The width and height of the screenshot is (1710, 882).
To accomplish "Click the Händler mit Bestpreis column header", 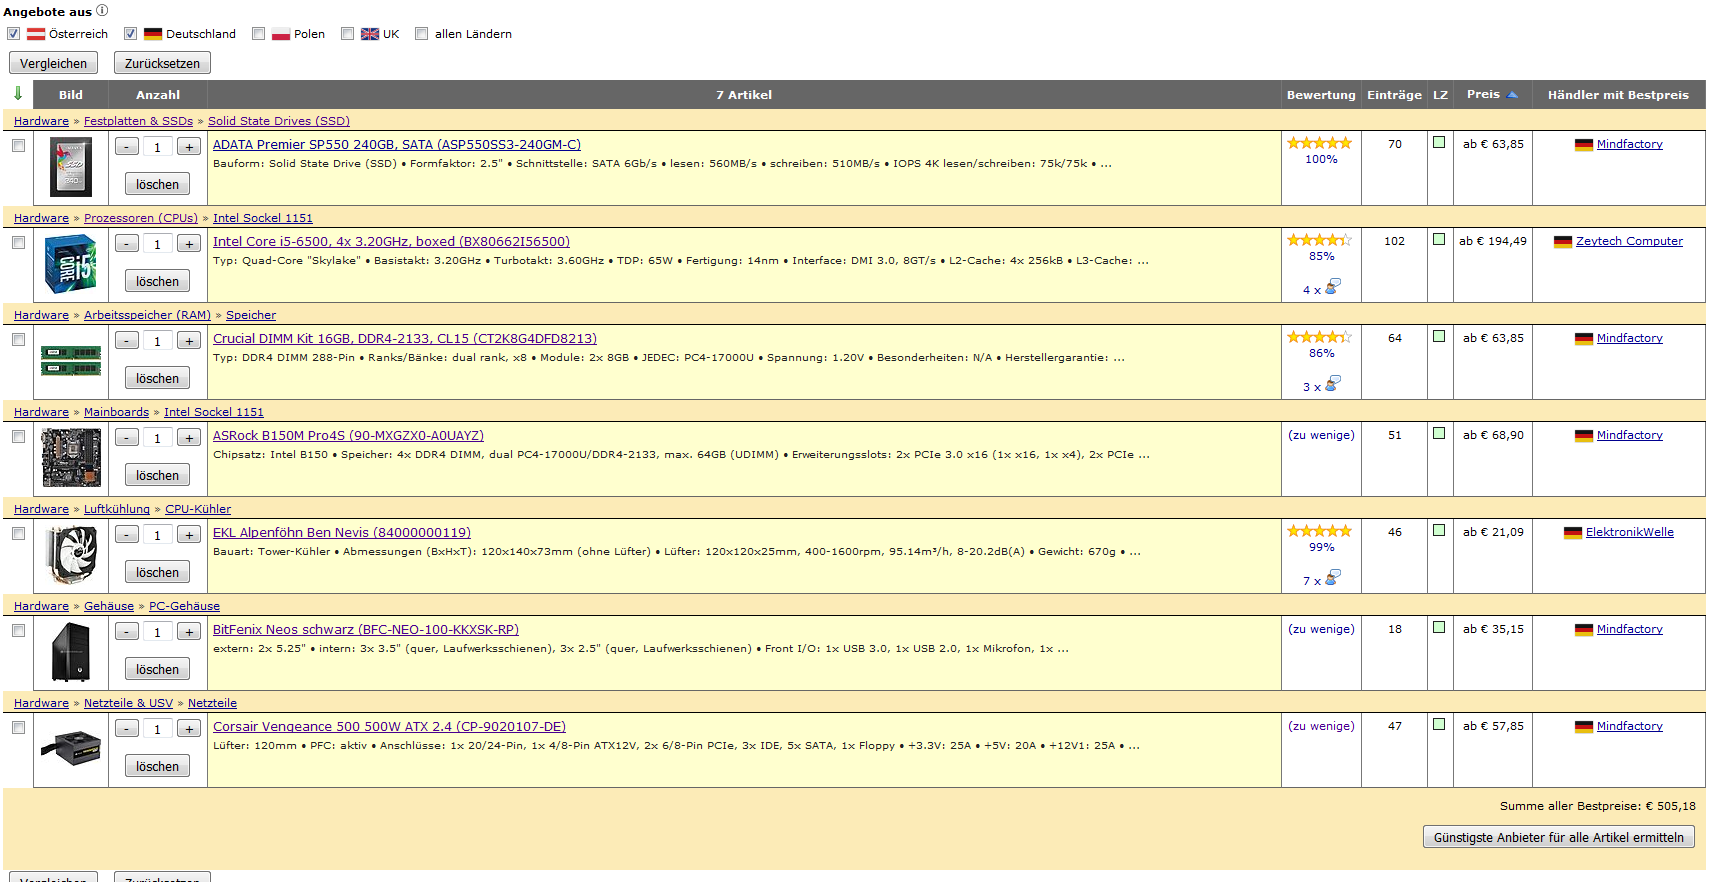I will click(x=1618, y=95).
